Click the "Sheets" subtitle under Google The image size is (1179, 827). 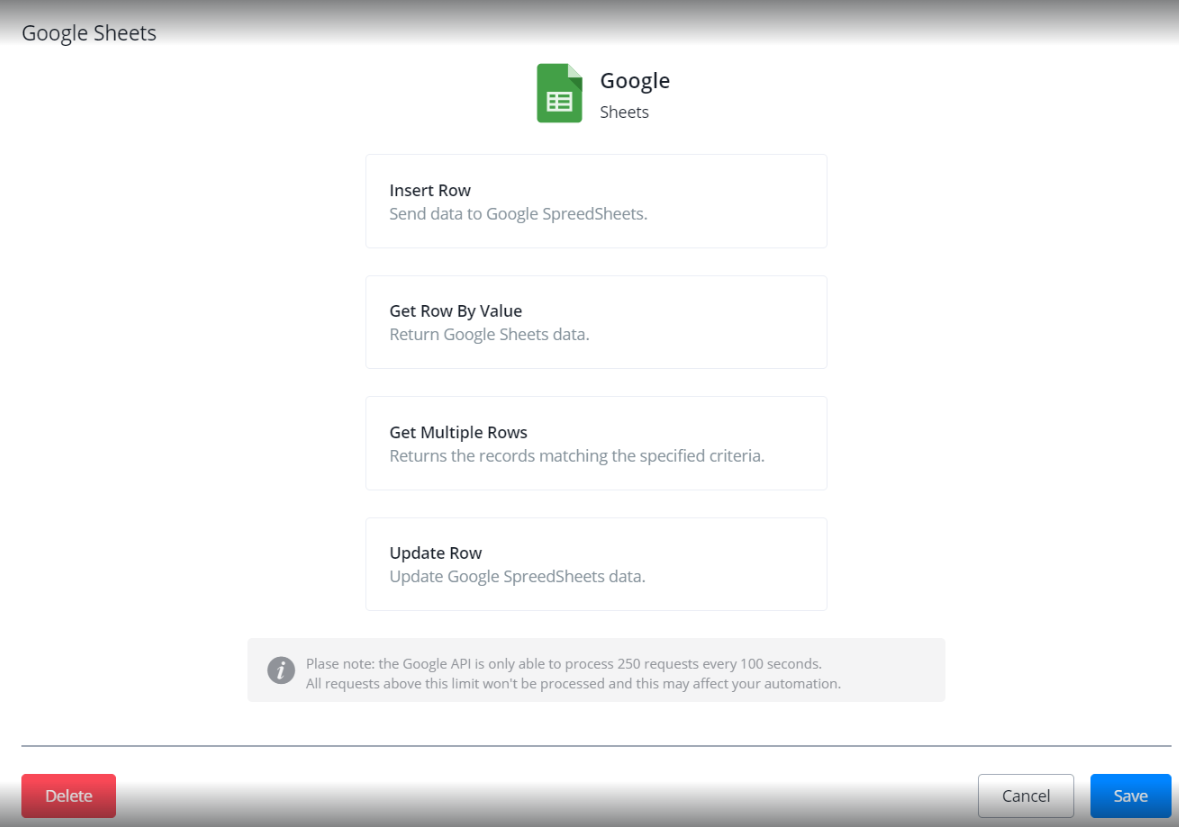[x=624, y=112]
